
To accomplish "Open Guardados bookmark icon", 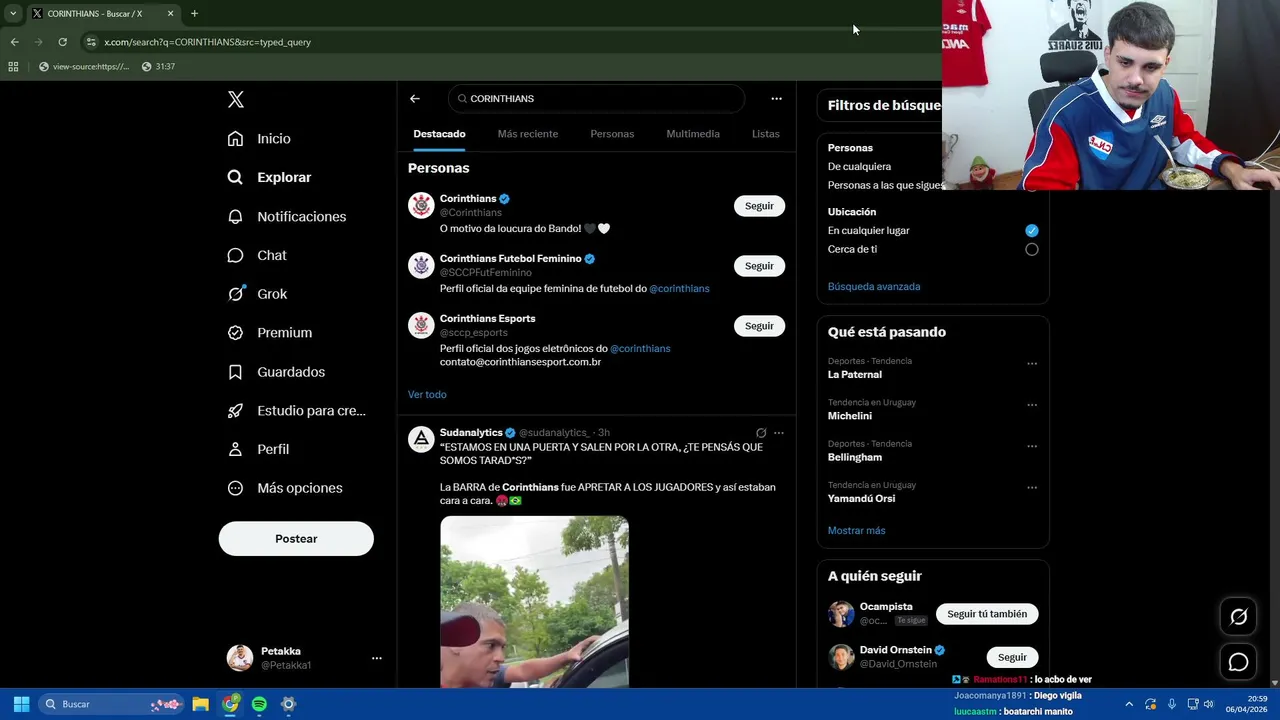I will click(235, 372).
